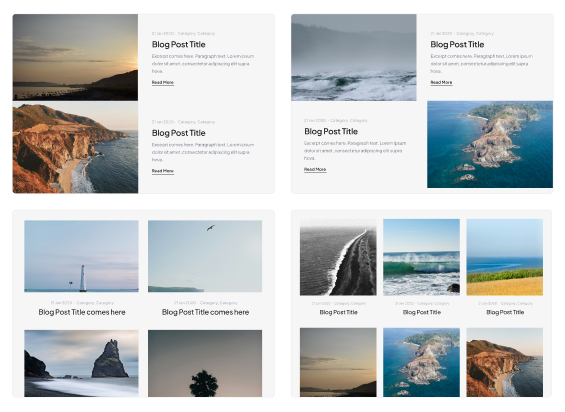Open Blog Post Title under the breaking green wave

[x=422, y=312]
